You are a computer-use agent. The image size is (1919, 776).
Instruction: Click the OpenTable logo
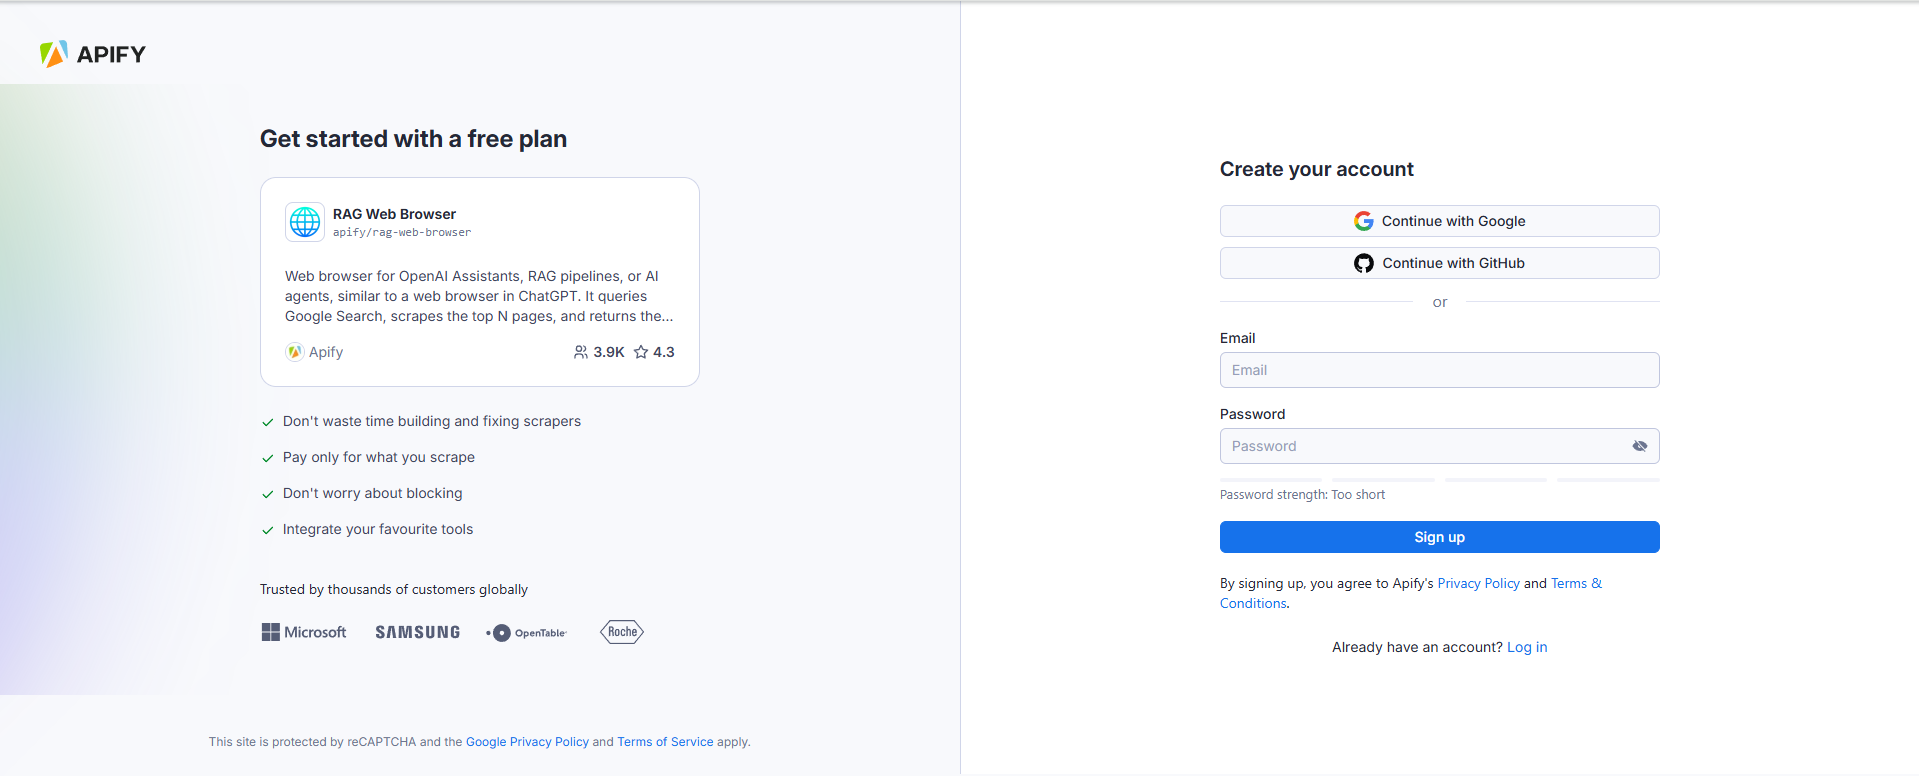526,633
